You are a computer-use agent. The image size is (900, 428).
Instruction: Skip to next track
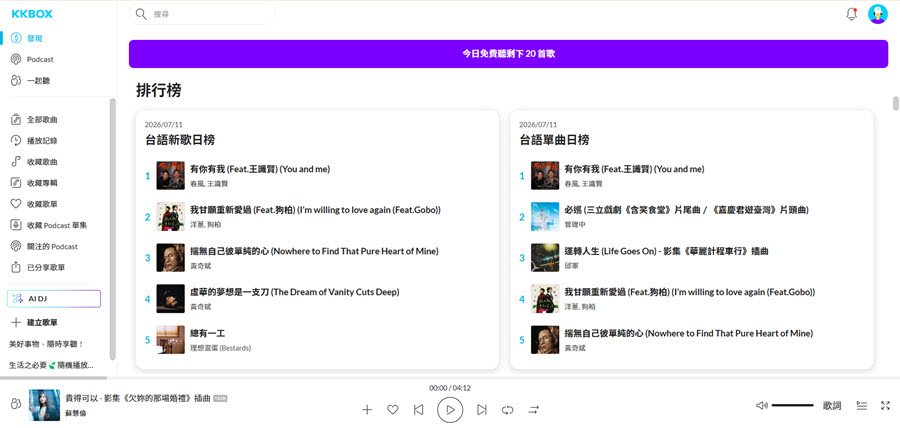pyautogui.click(x=482, y=410)
